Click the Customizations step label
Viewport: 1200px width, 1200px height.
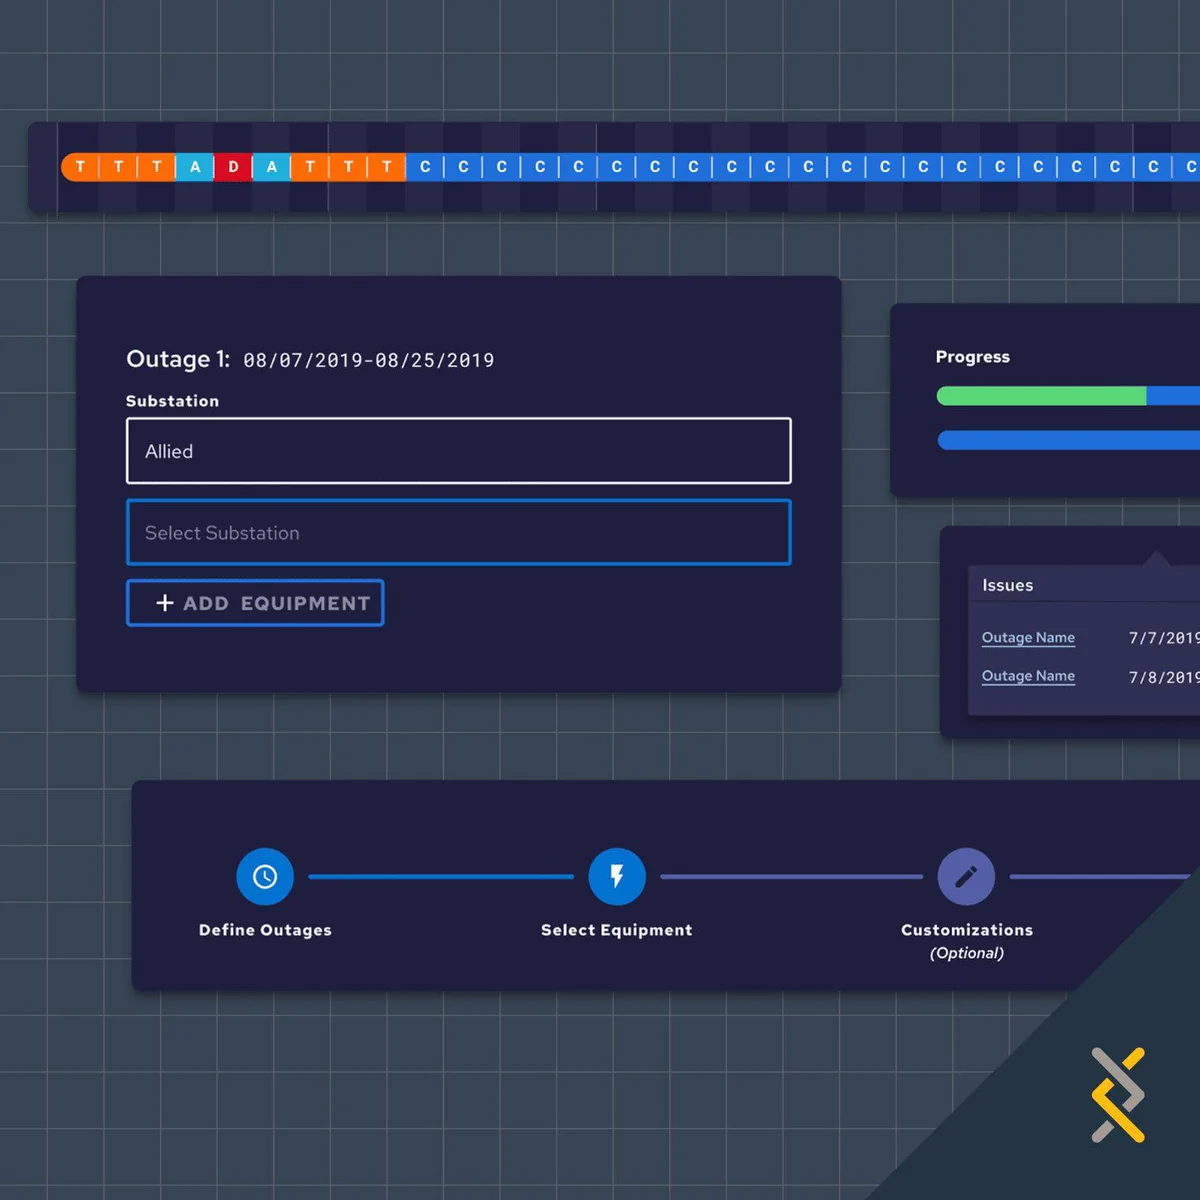coord(967,930)
